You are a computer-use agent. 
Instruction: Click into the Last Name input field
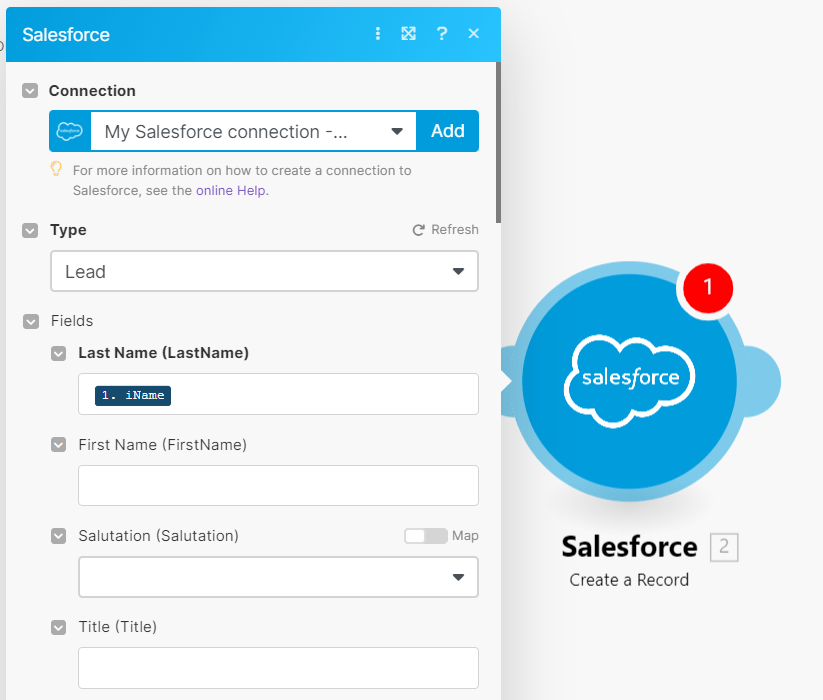click(278, 394)
